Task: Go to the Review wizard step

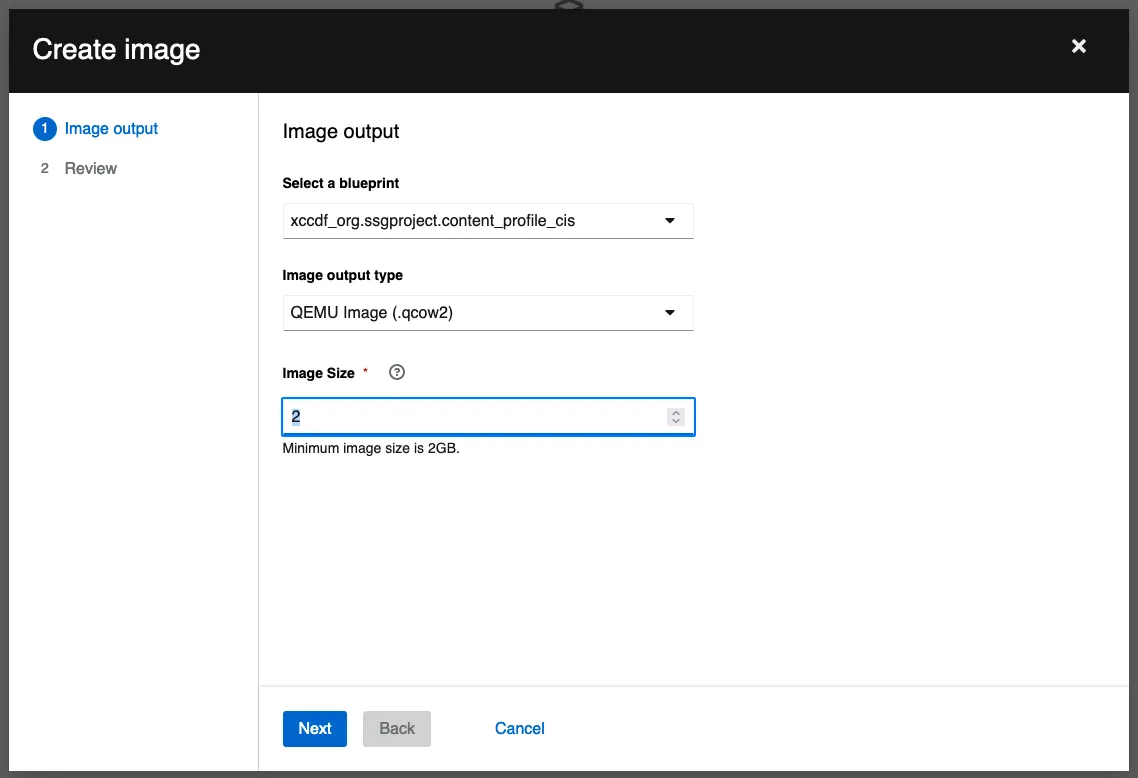Action: [x=91, y=169]
